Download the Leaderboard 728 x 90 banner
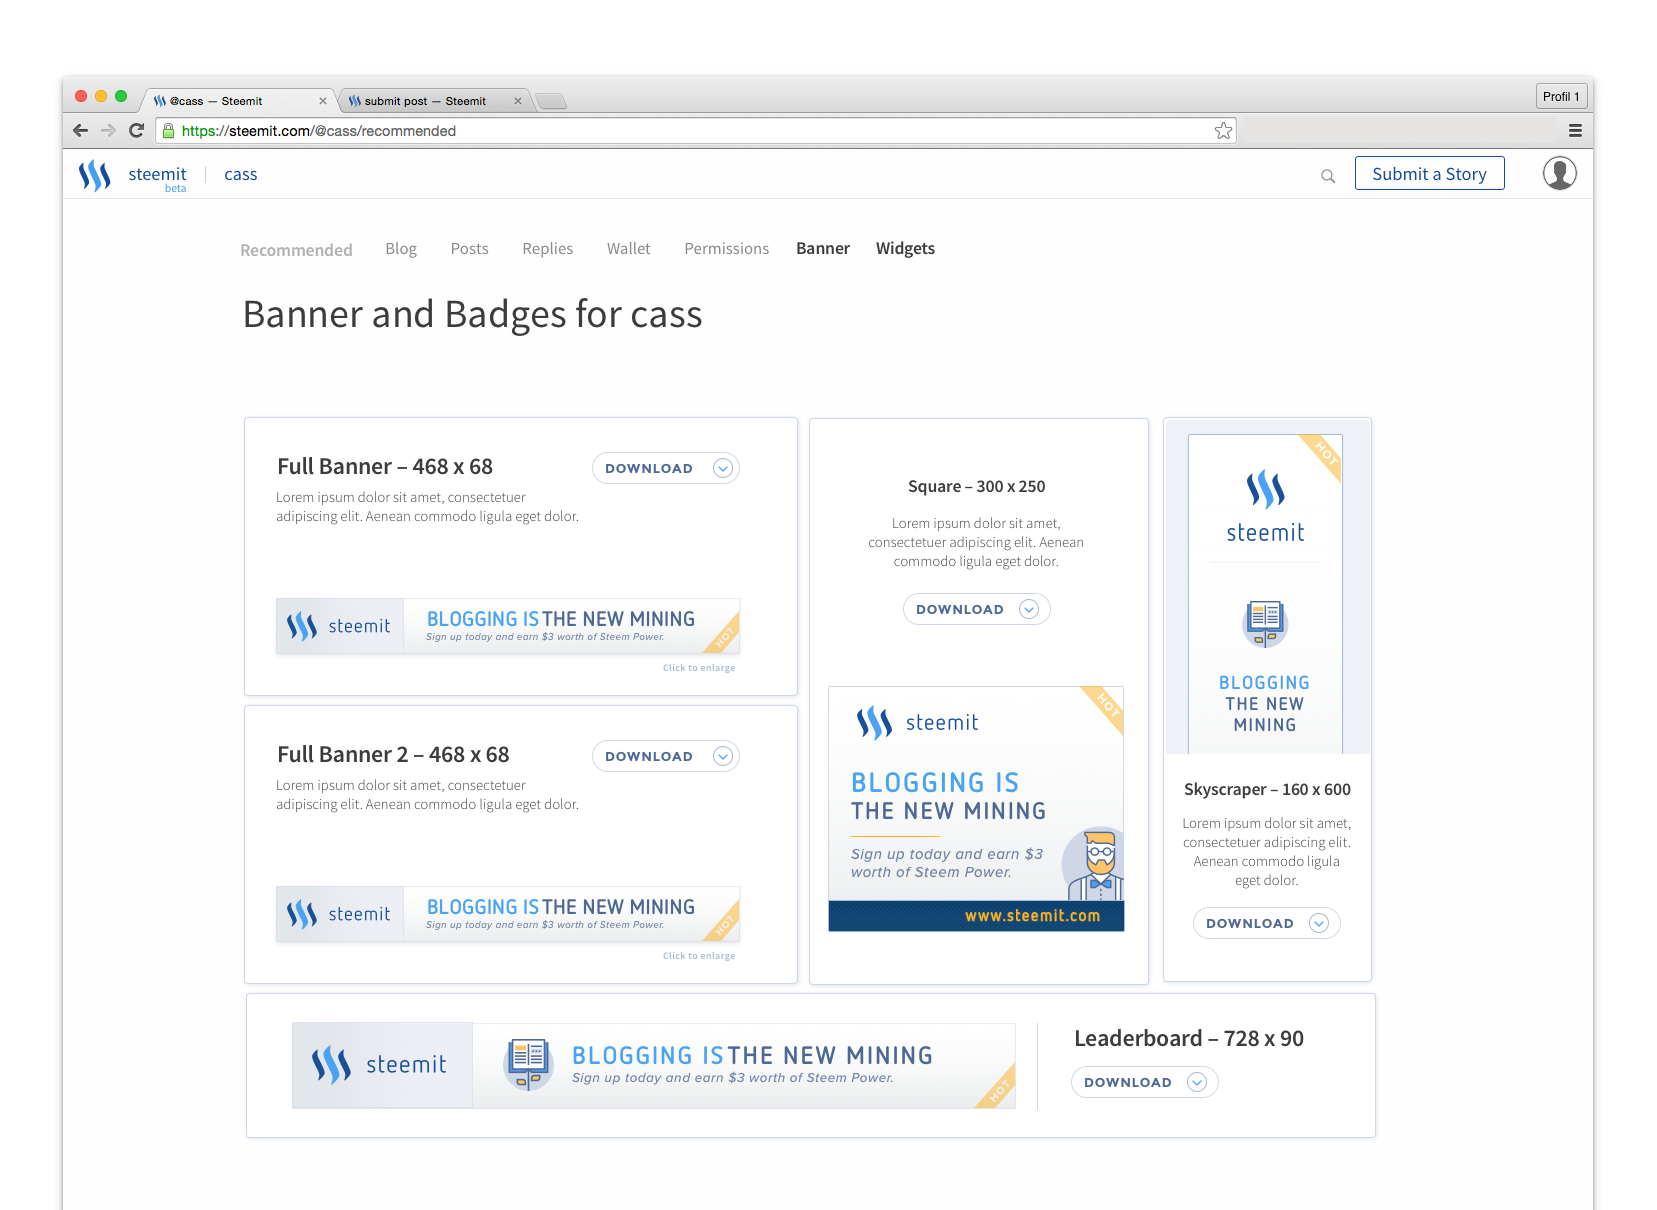1657x1210 pixels. click(1144, 1082)
